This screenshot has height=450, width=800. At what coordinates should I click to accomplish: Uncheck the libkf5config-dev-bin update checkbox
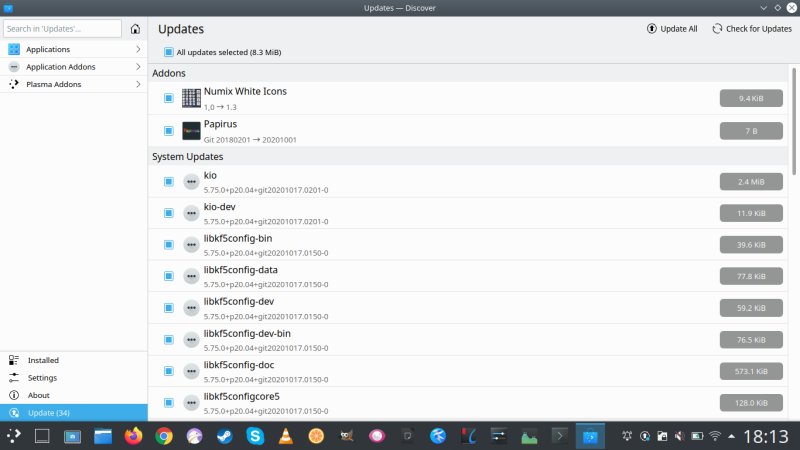pos(168,339)
